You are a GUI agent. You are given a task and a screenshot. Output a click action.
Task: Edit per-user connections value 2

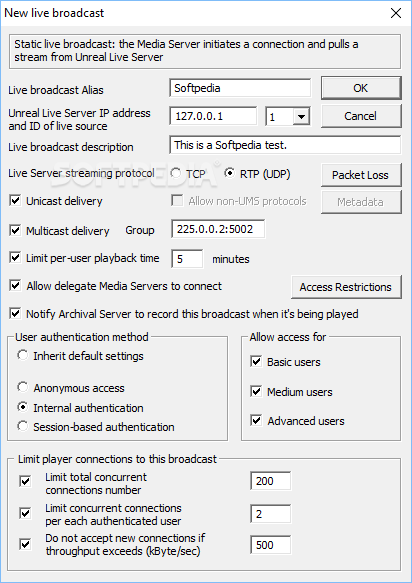point(271,514)
